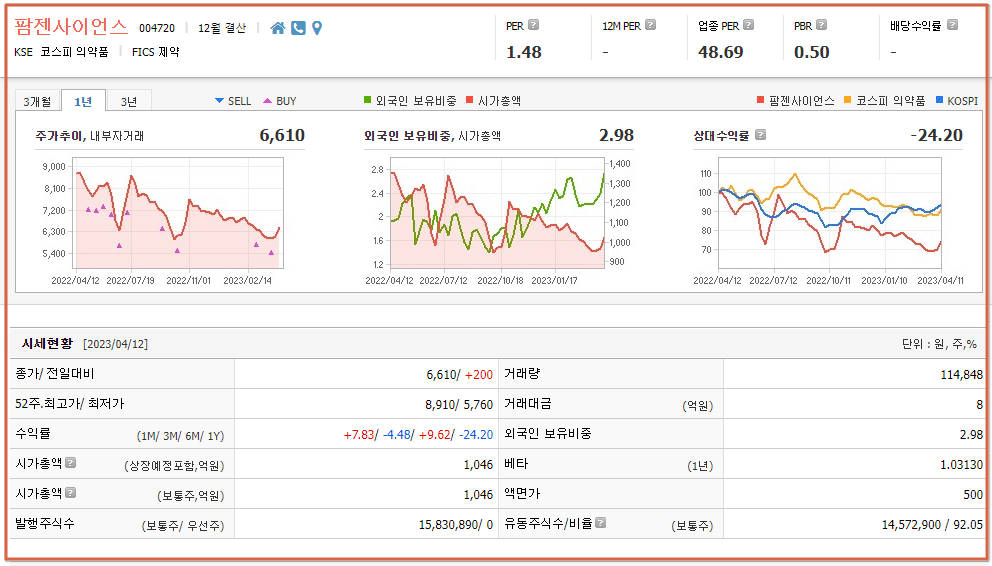Open help icon next to 12M PER
The height and width of the screenshot is (566, 992).
(x=650, y=25)
